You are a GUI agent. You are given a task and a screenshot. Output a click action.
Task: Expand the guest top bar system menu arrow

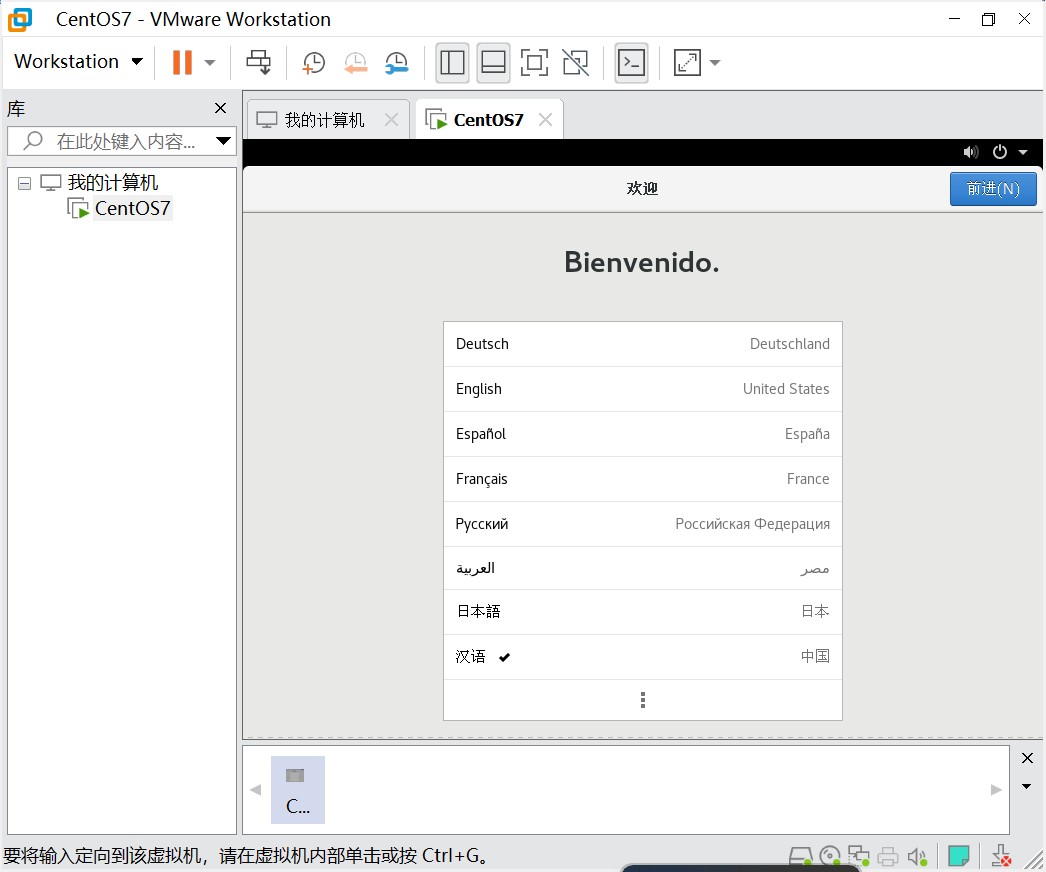coord(1023,152)
